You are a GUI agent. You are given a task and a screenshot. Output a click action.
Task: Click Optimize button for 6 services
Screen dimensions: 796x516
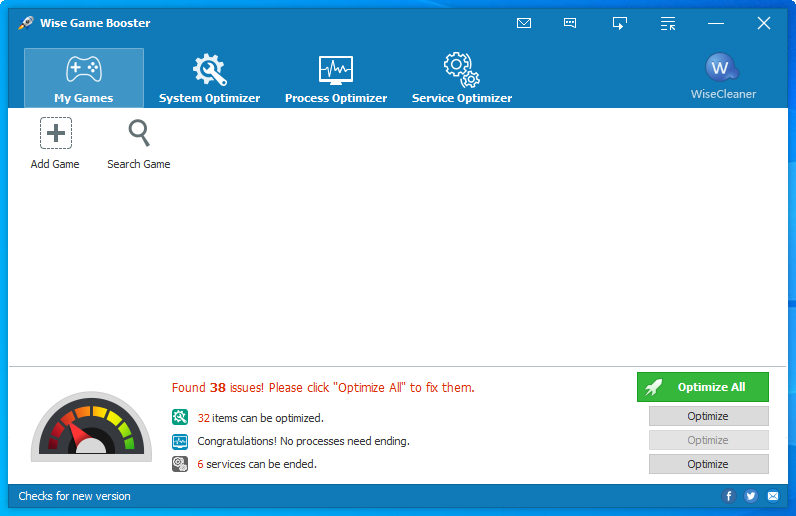coord(708,464)
